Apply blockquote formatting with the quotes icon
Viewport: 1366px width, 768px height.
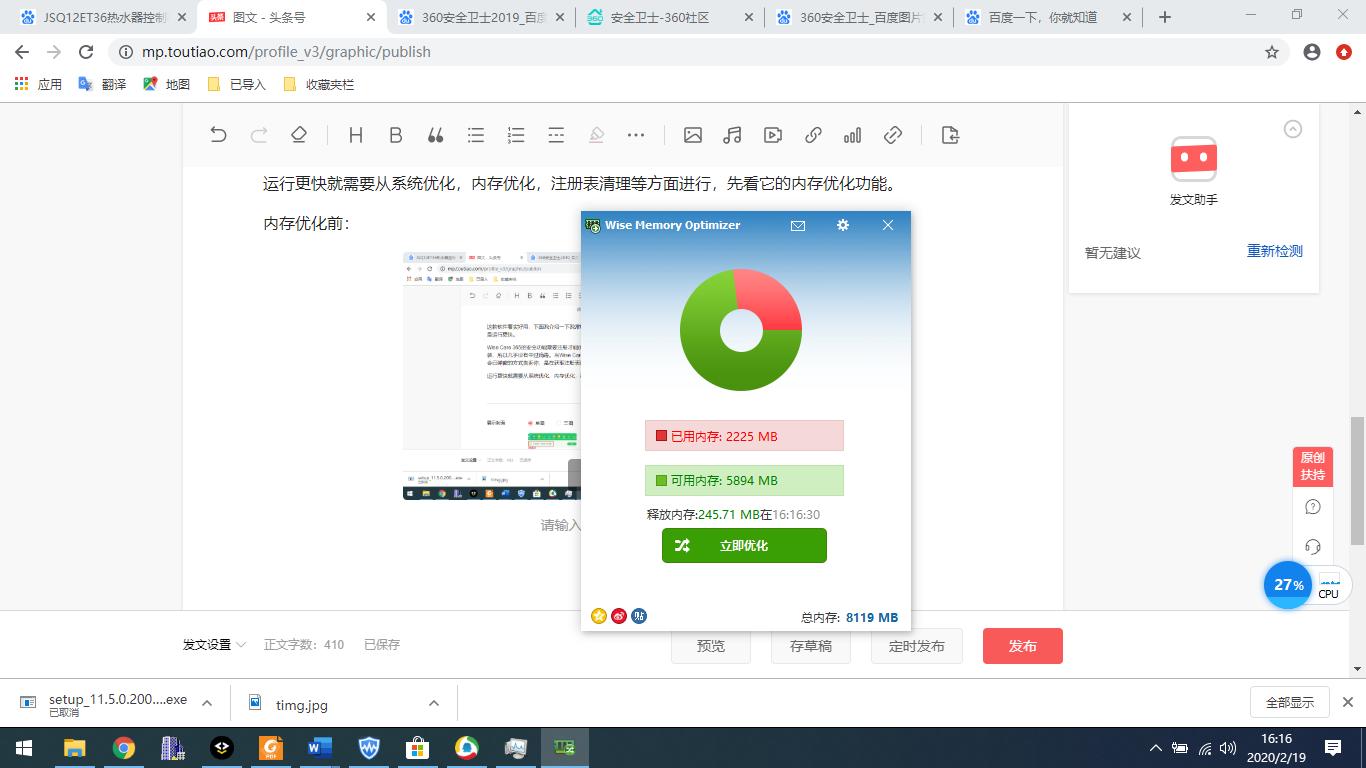[435, 134]
